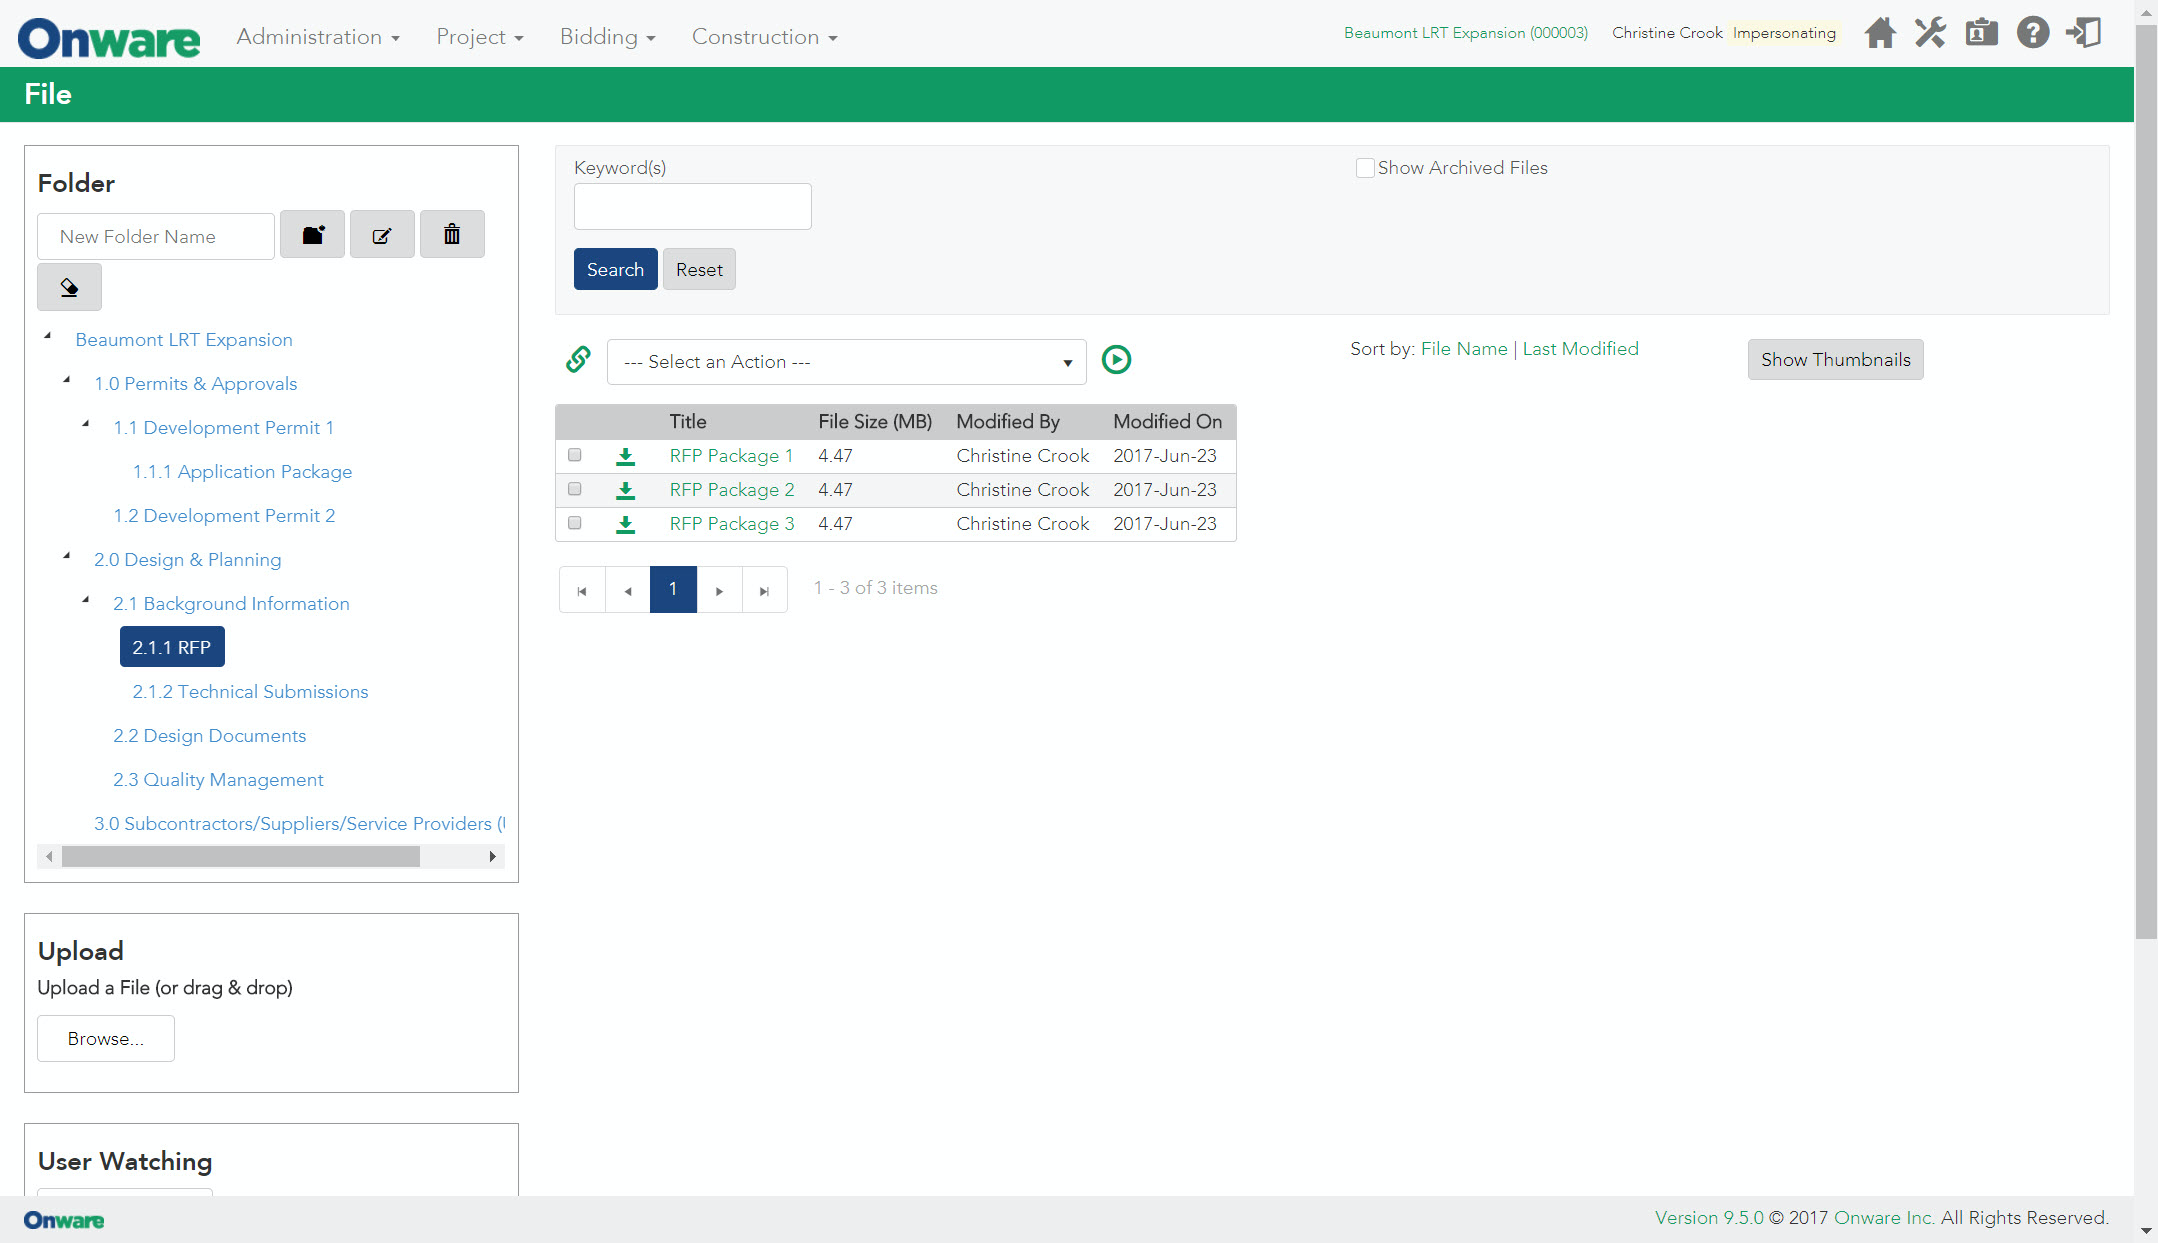Image resolution: width=2158 pixels, height=1243 pixels.
Task: Click the help question mark icon
Action: pos(2032,33)
